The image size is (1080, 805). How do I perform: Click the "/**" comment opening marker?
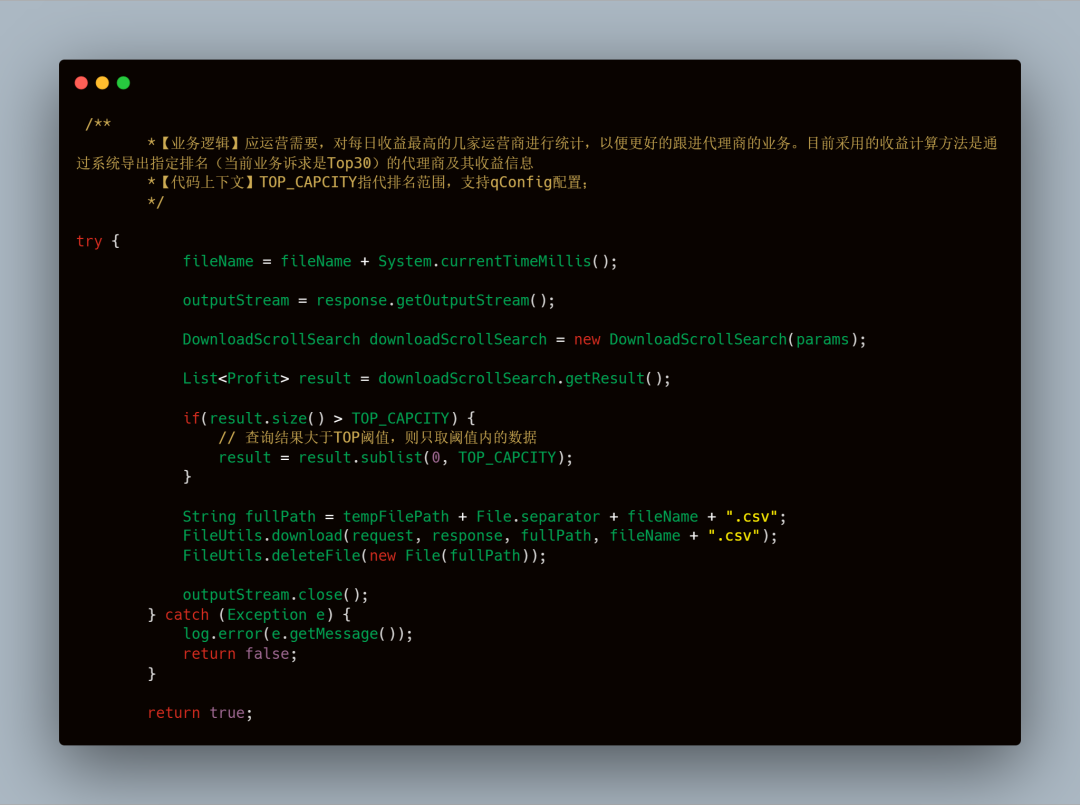[x=98, y=124]
